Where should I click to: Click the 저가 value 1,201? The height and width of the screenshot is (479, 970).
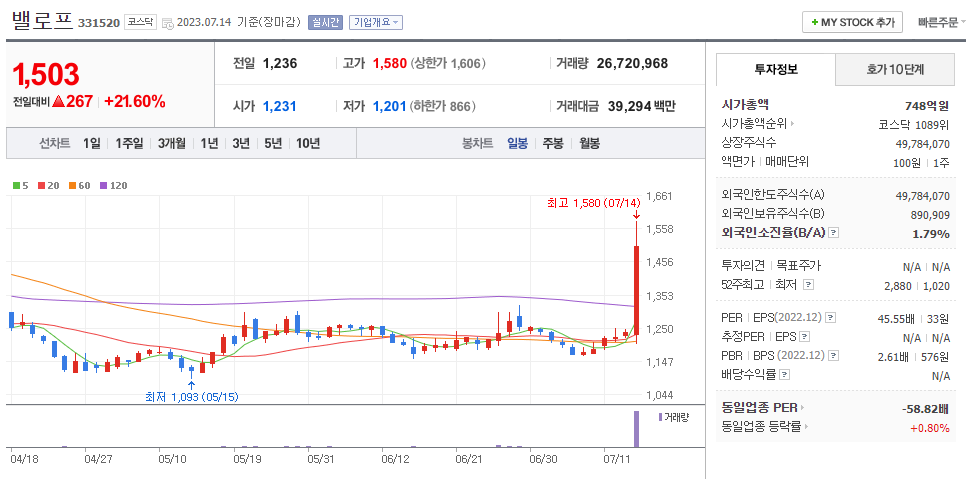(x=389, y=106)
